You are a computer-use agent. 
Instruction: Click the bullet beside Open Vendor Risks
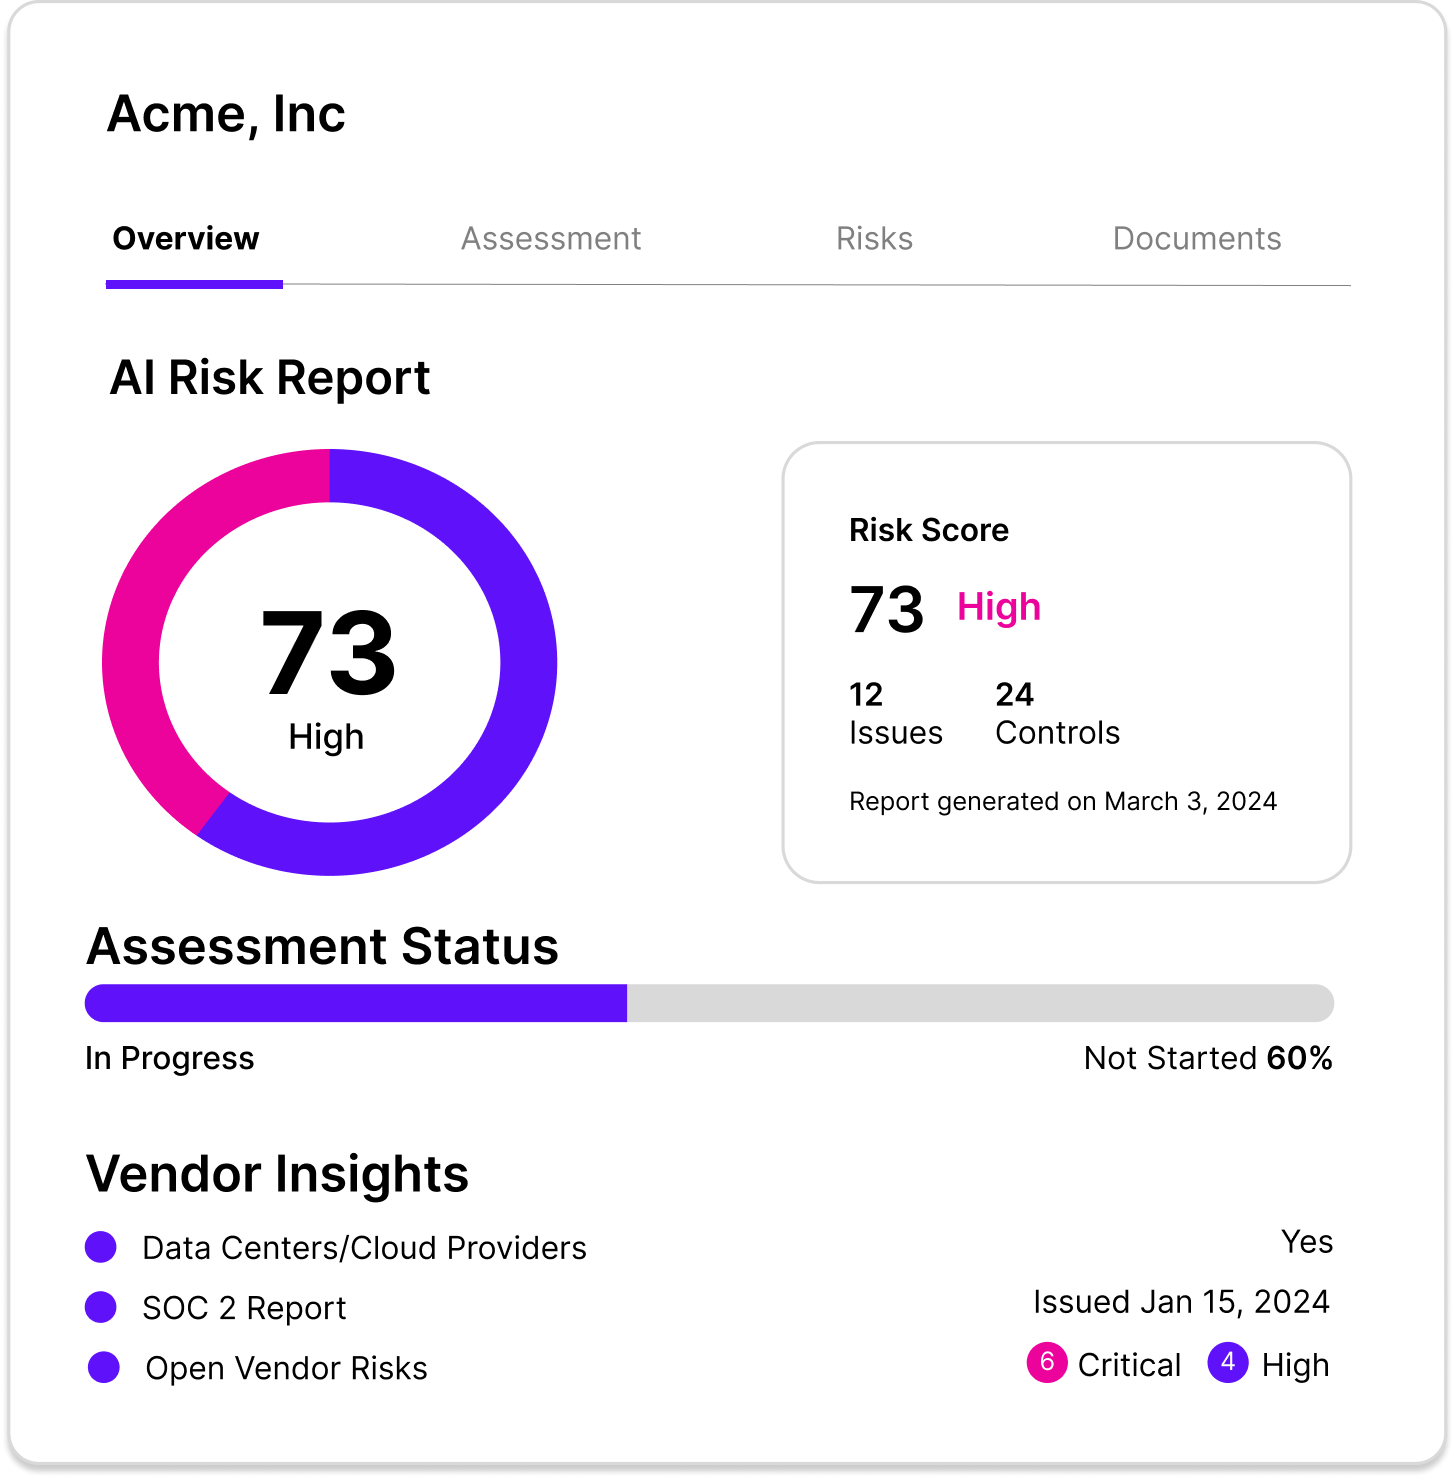pyautogui.click(x=104, y=1367)
